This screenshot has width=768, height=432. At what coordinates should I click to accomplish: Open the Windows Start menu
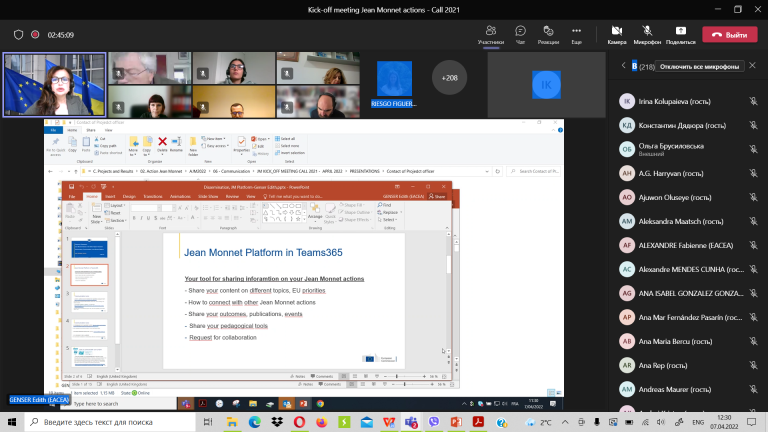[x=12, y=422]
